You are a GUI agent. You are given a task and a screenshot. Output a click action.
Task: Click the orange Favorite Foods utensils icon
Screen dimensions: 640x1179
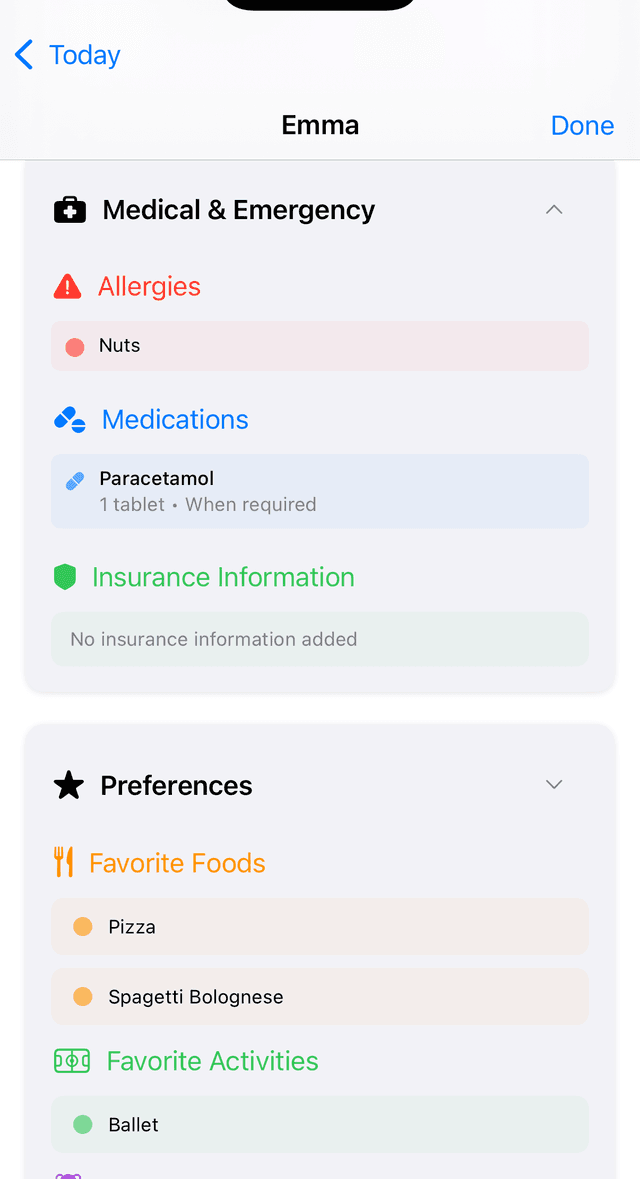coord(65,861)
